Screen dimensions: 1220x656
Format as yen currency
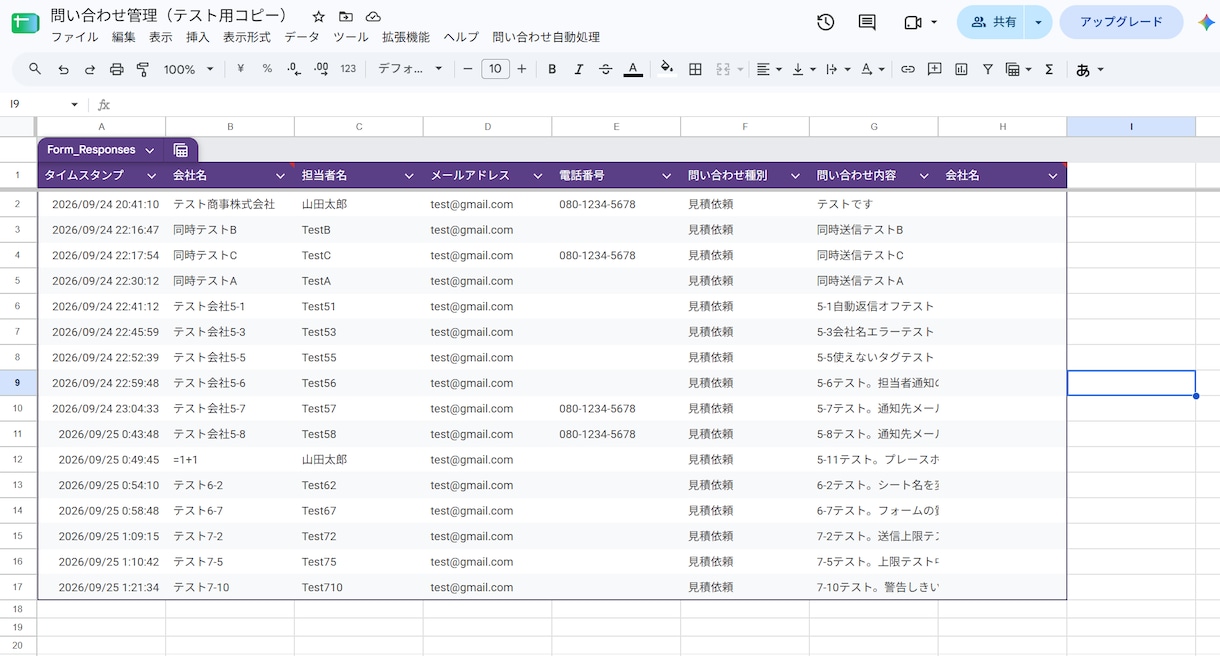point(241,69)
